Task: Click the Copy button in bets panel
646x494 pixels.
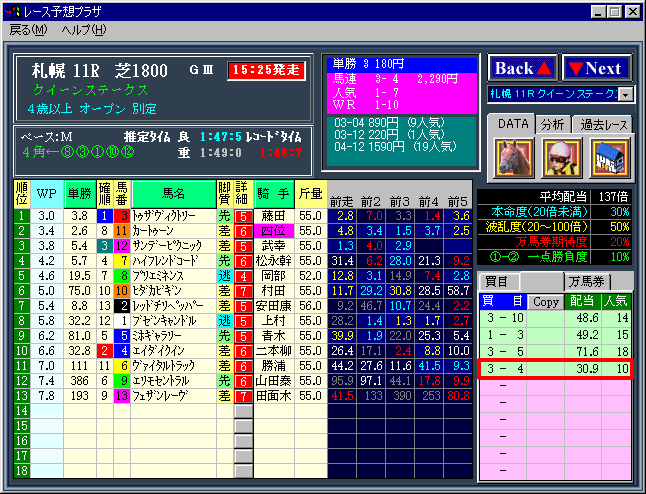Action: pos(546,300)
